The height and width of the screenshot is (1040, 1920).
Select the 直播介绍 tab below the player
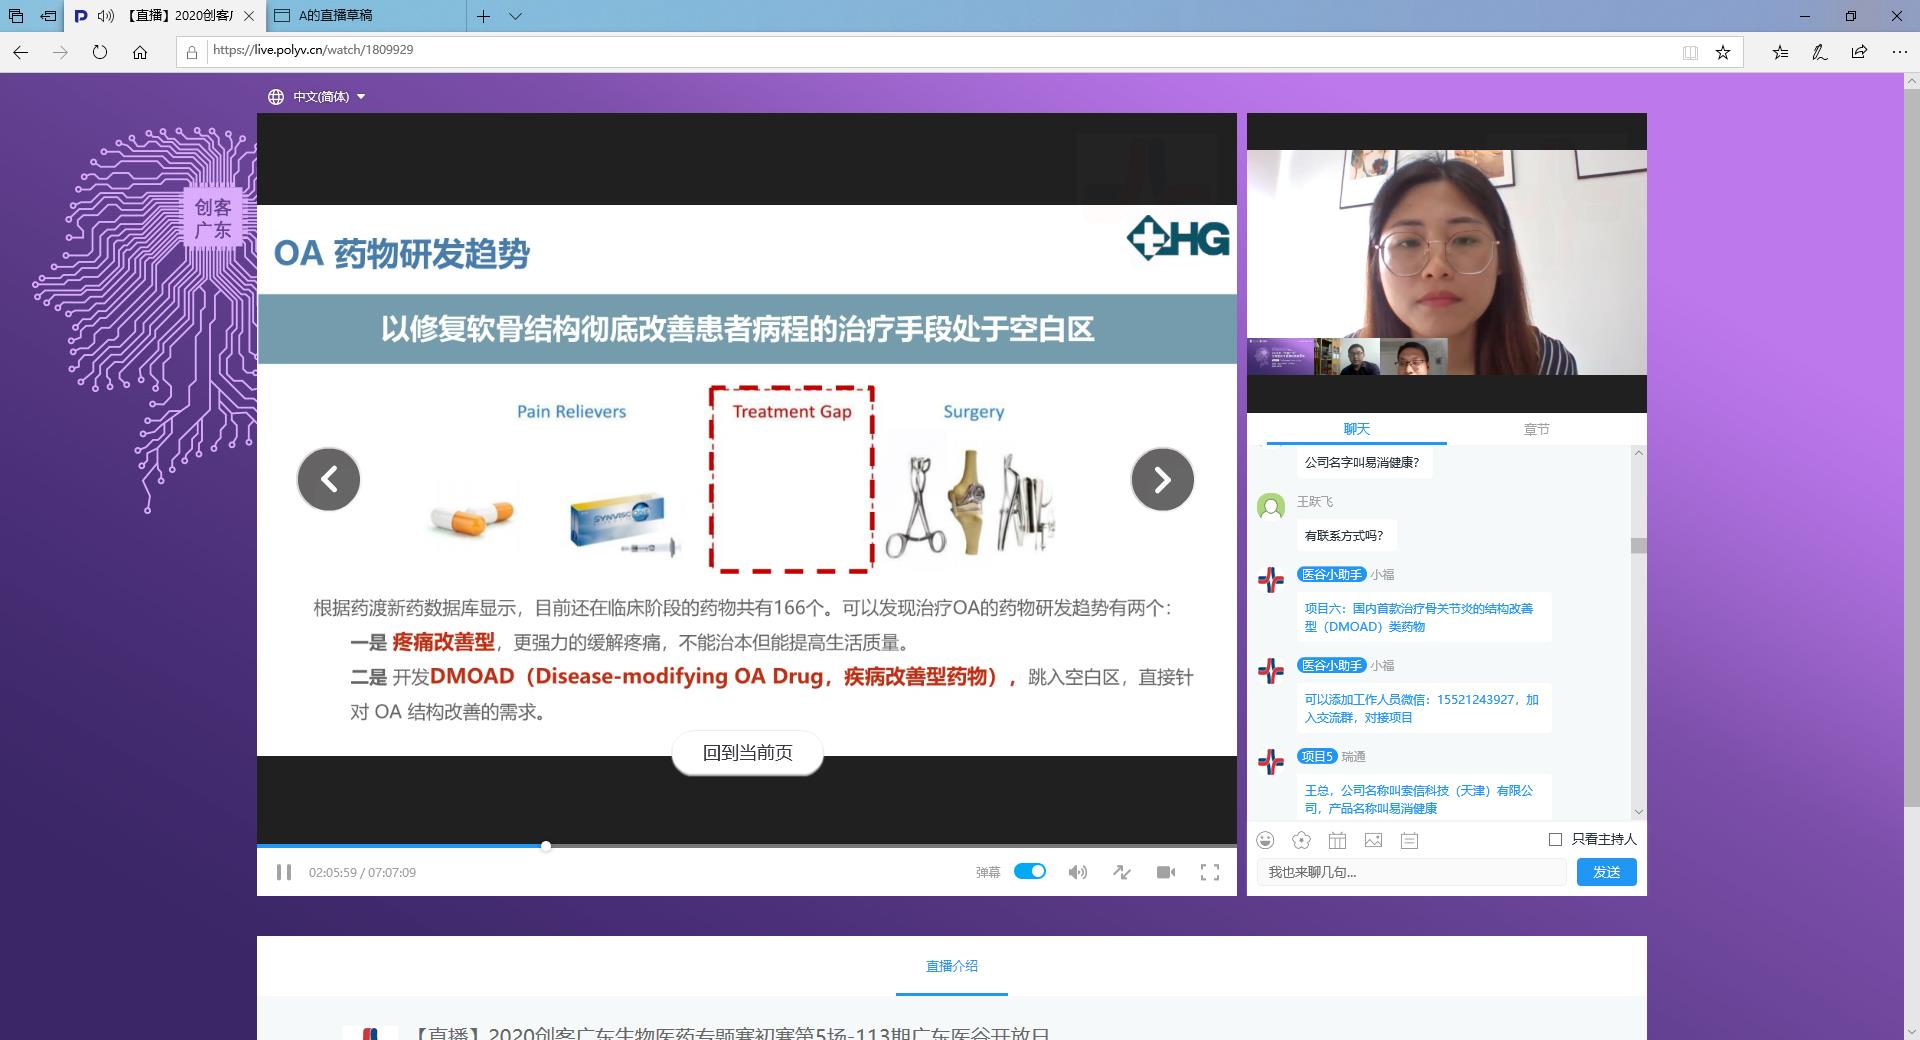pos(951,966)
